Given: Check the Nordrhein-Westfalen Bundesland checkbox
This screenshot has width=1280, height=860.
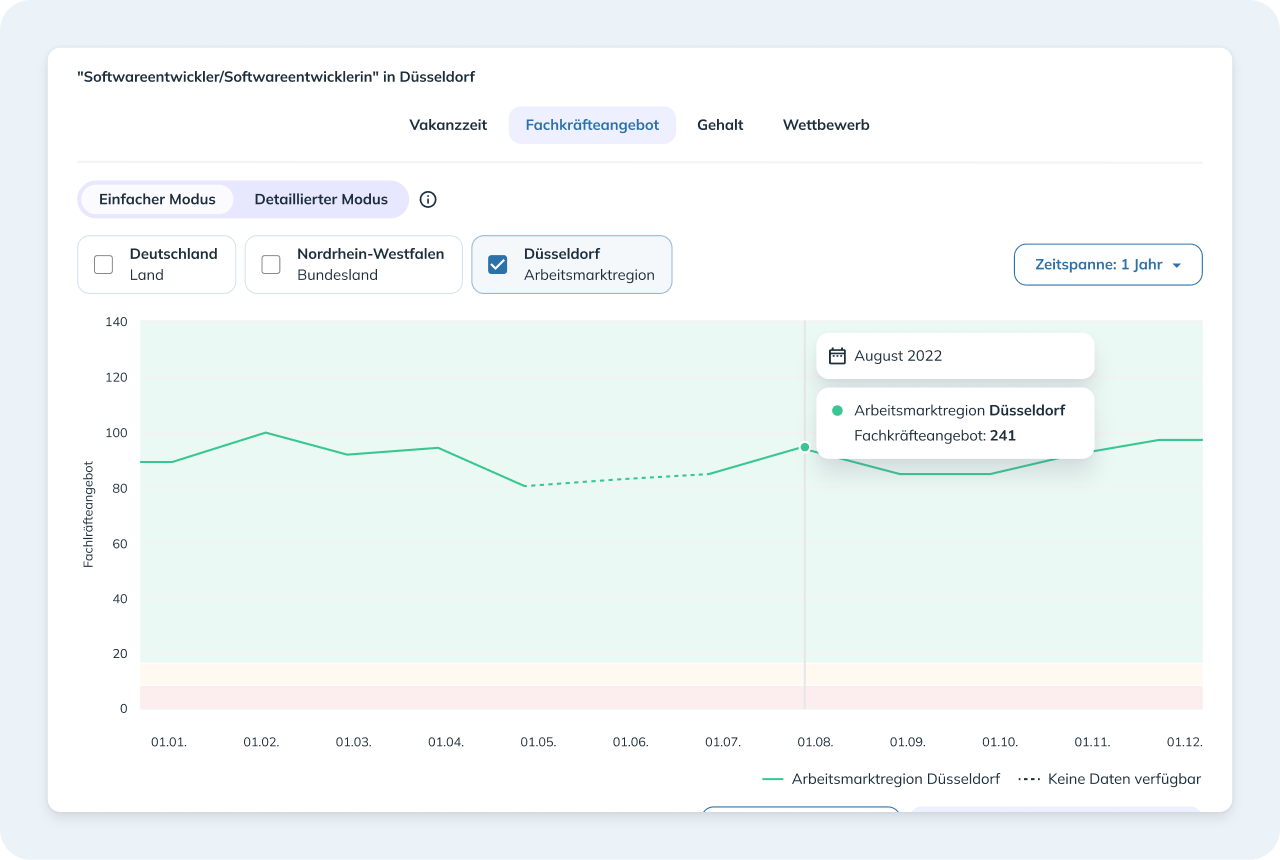Looking at the screenshot, I should point(271,265).
